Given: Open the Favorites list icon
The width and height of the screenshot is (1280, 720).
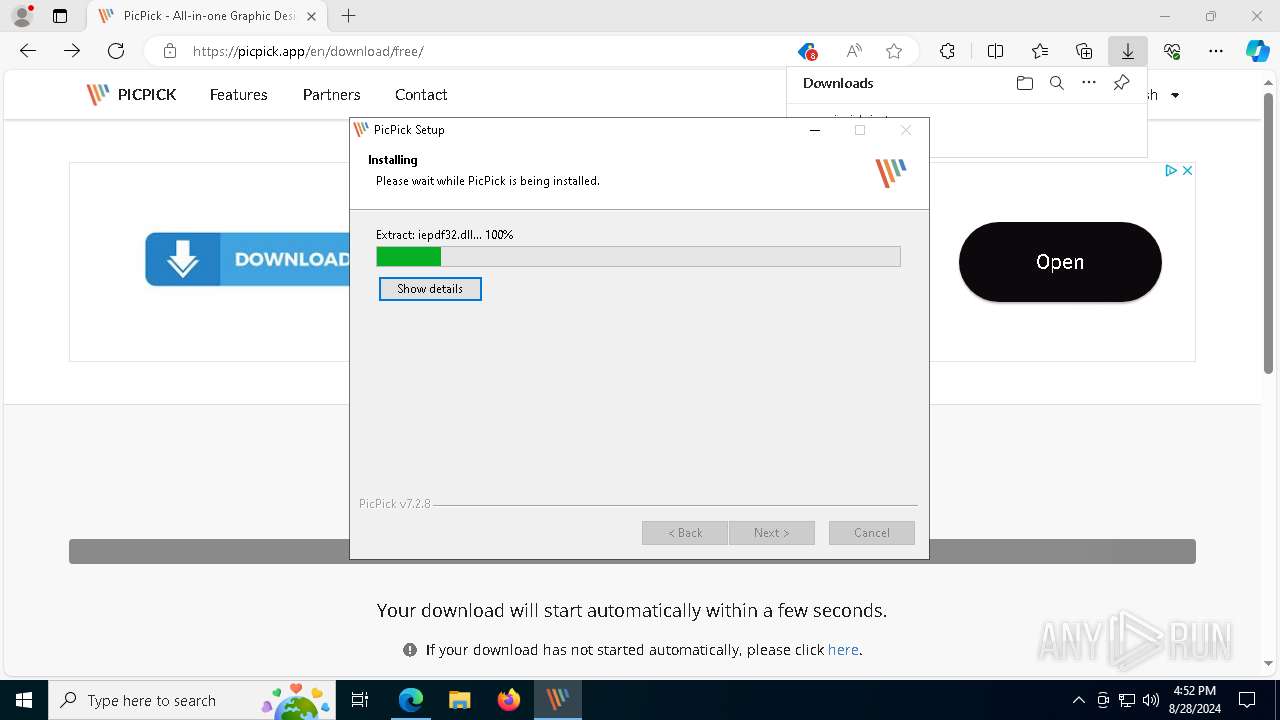Looking at the screenshot, I should click(x=1040, y=51).
